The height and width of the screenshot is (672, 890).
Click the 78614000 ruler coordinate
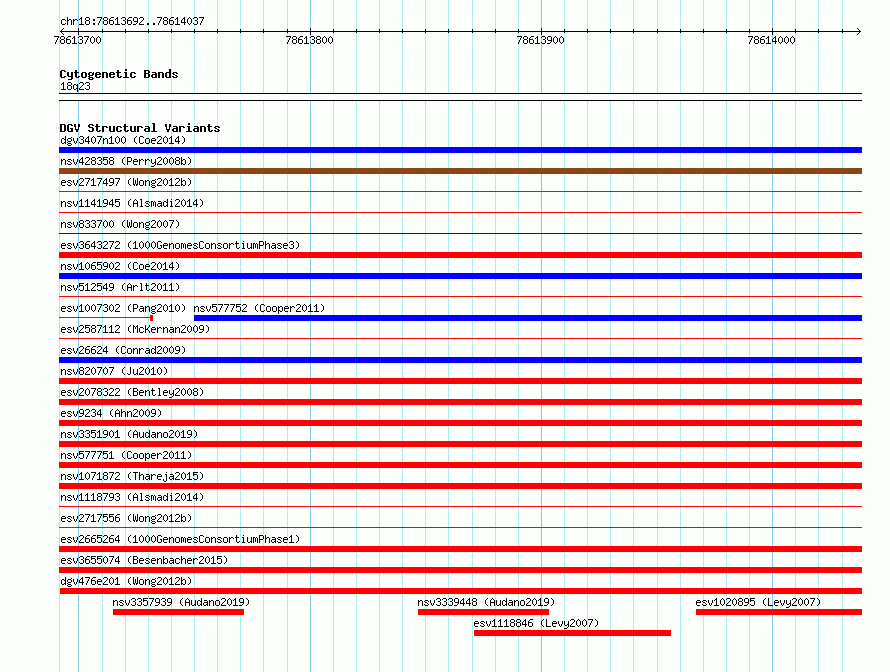coord(771,40)
